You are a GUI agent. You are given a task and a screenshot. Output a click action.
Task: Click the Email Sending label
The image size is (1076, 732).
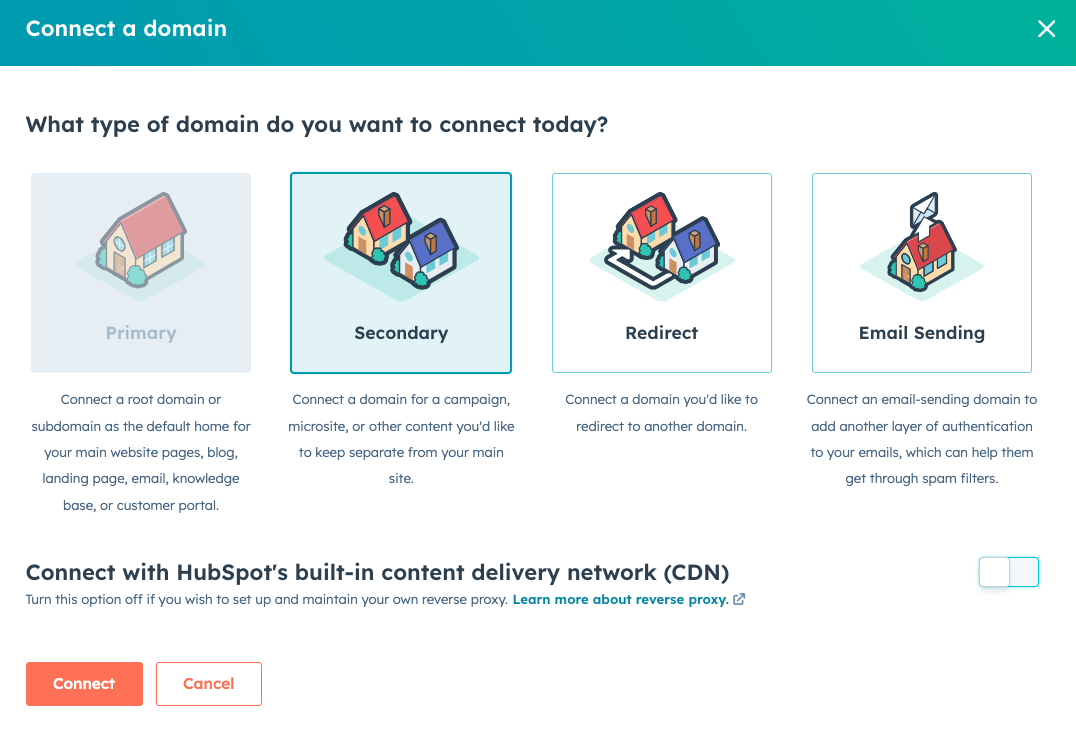point(921,333)
